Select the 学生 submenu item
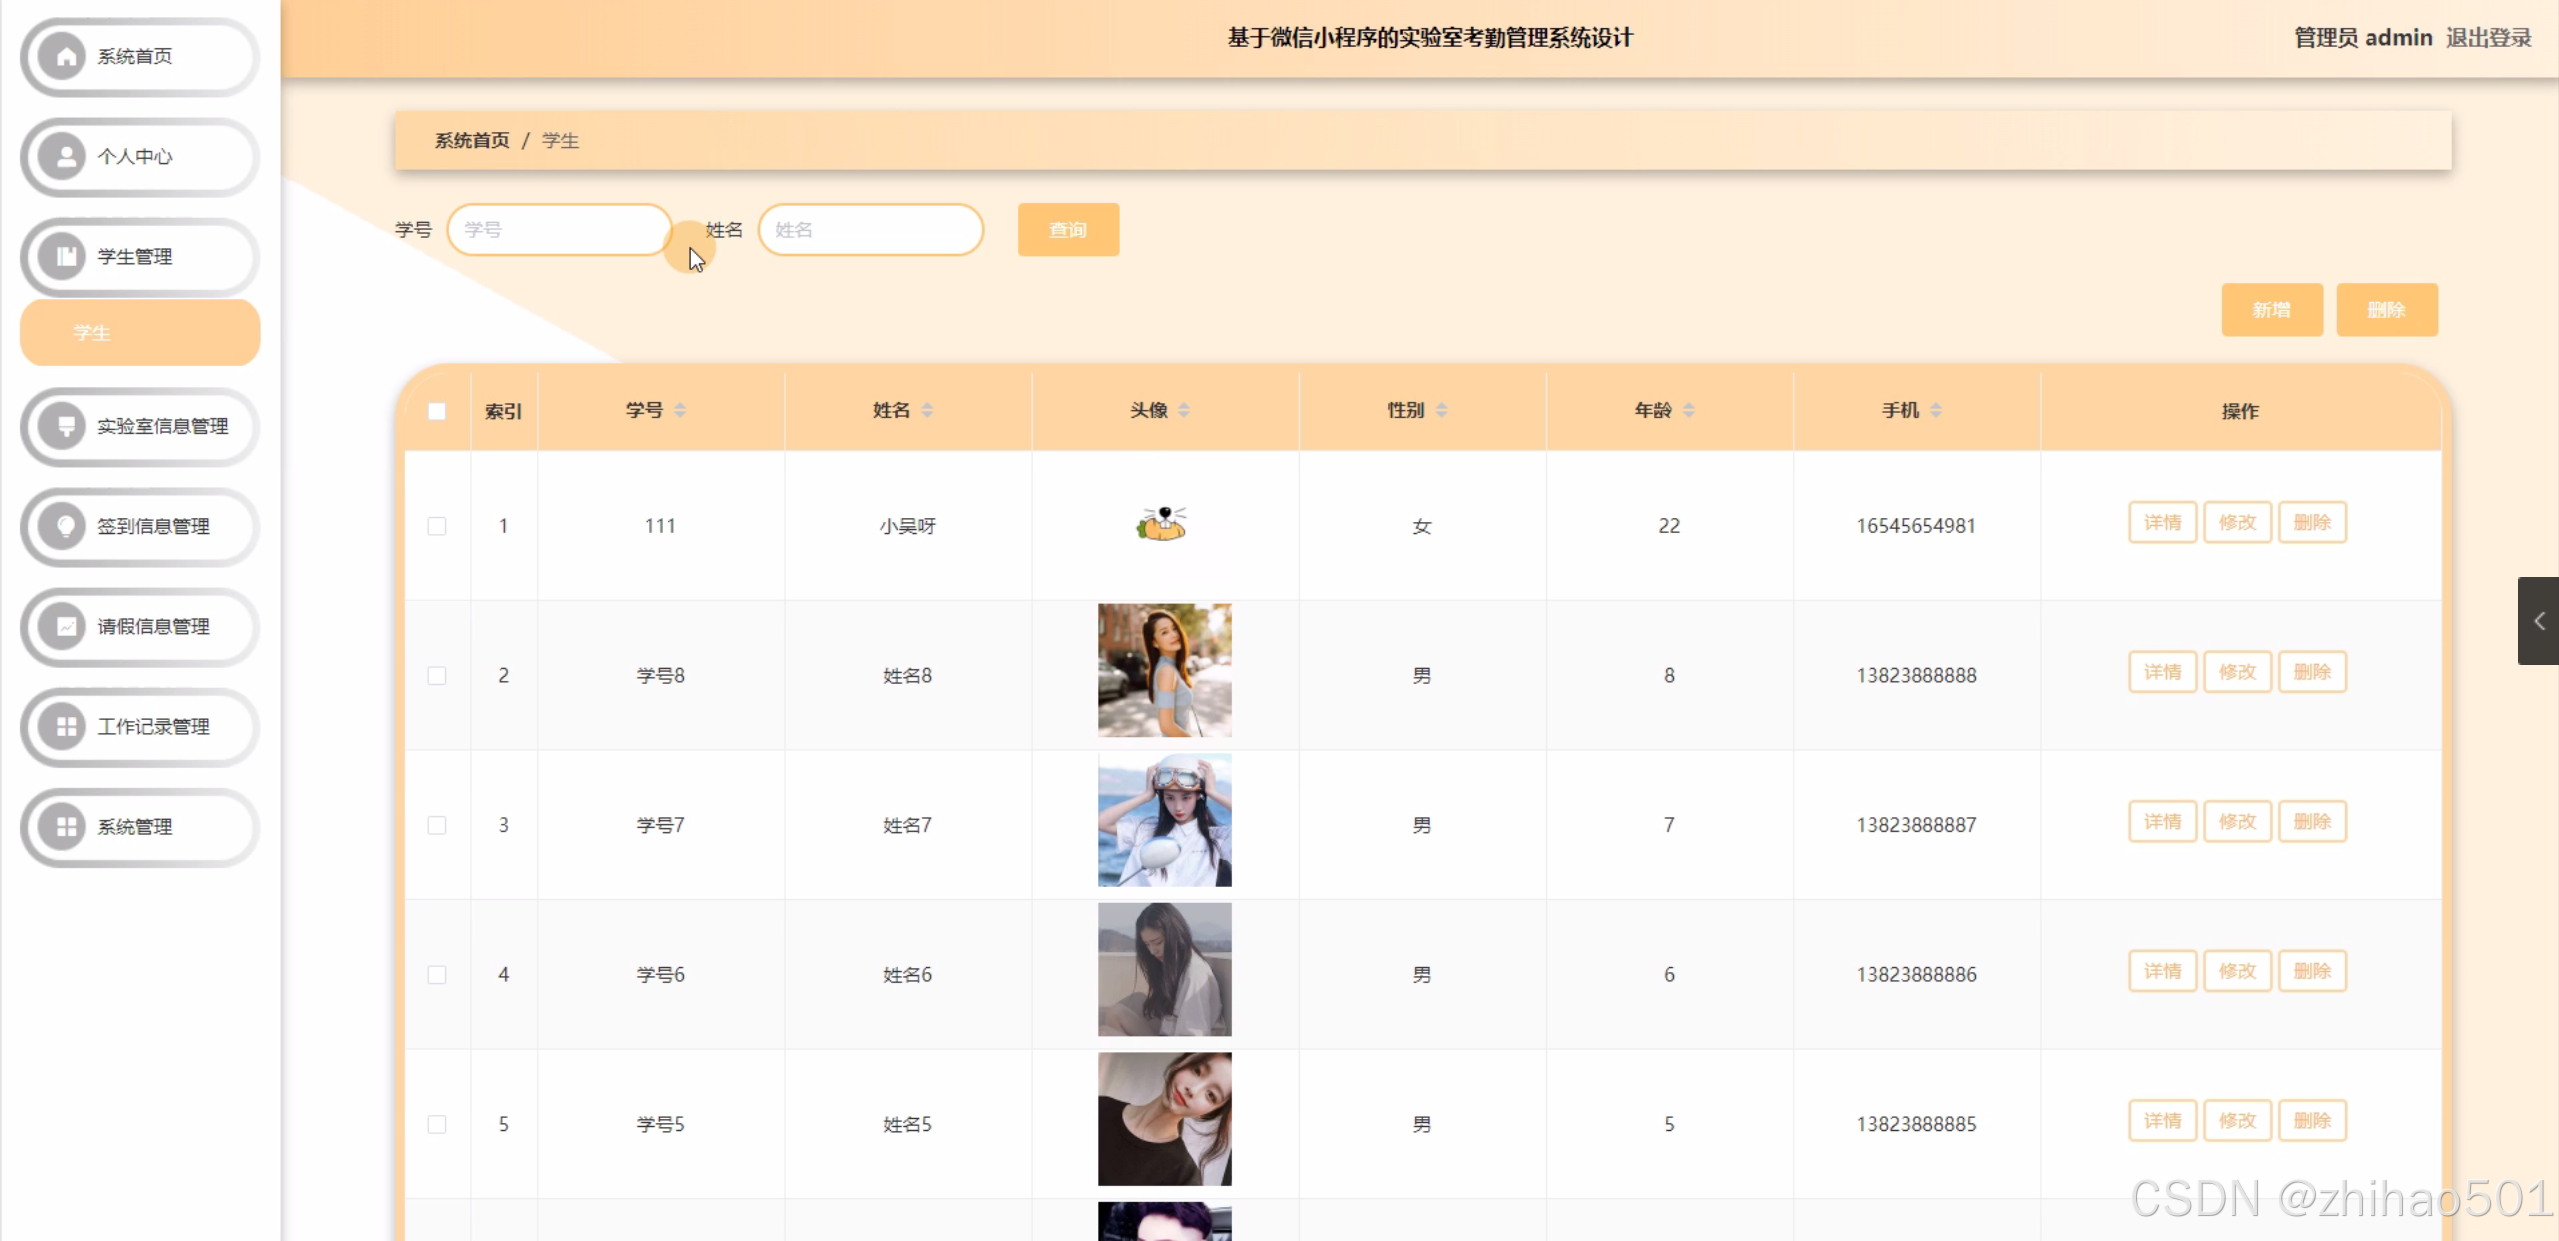Screen dimensions: 2559x1241 tap(140, 333)
